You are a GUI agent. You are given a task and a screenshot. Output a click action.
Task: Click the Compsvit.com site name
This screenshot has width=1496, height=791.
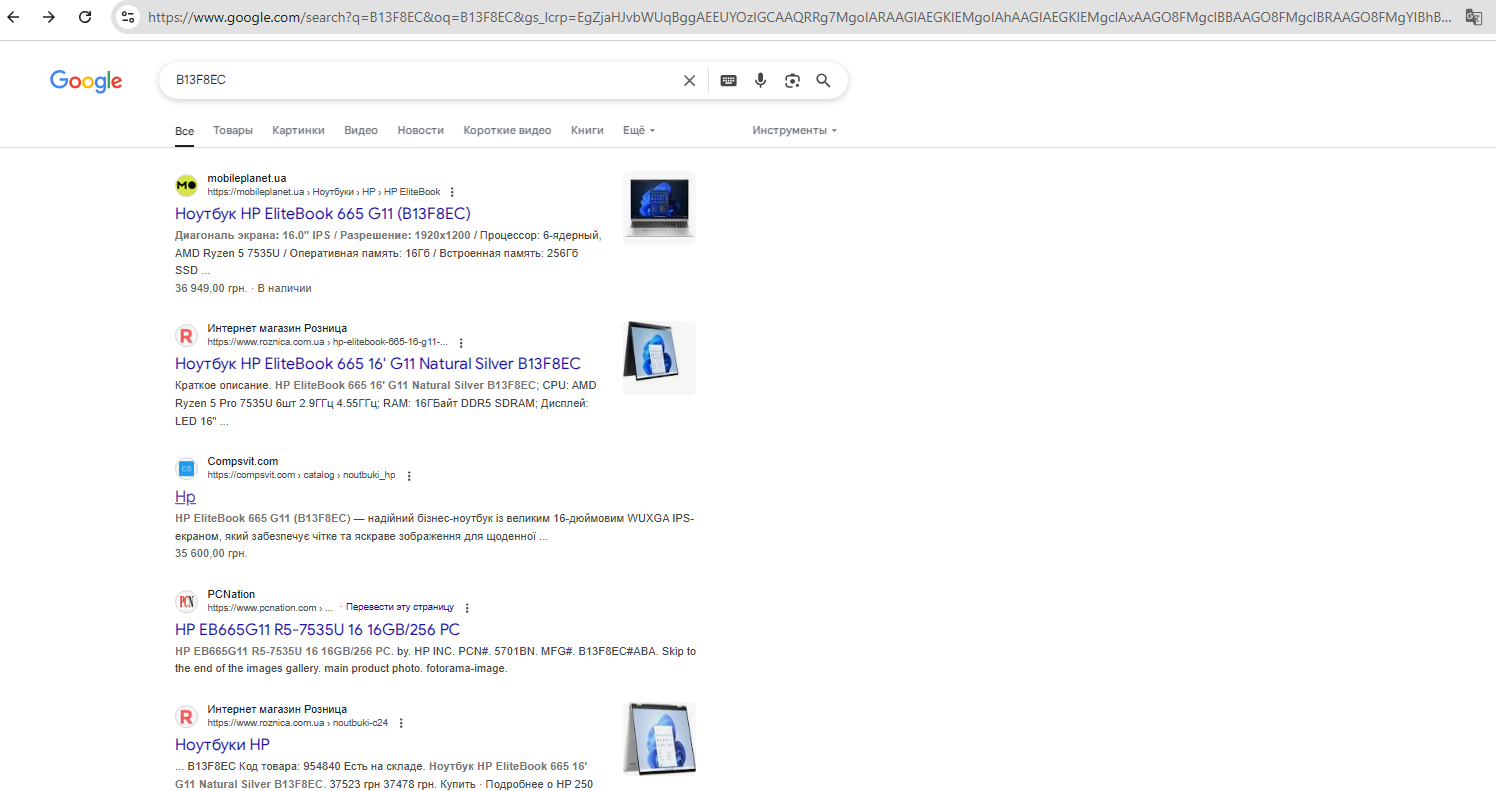point(243,461)
